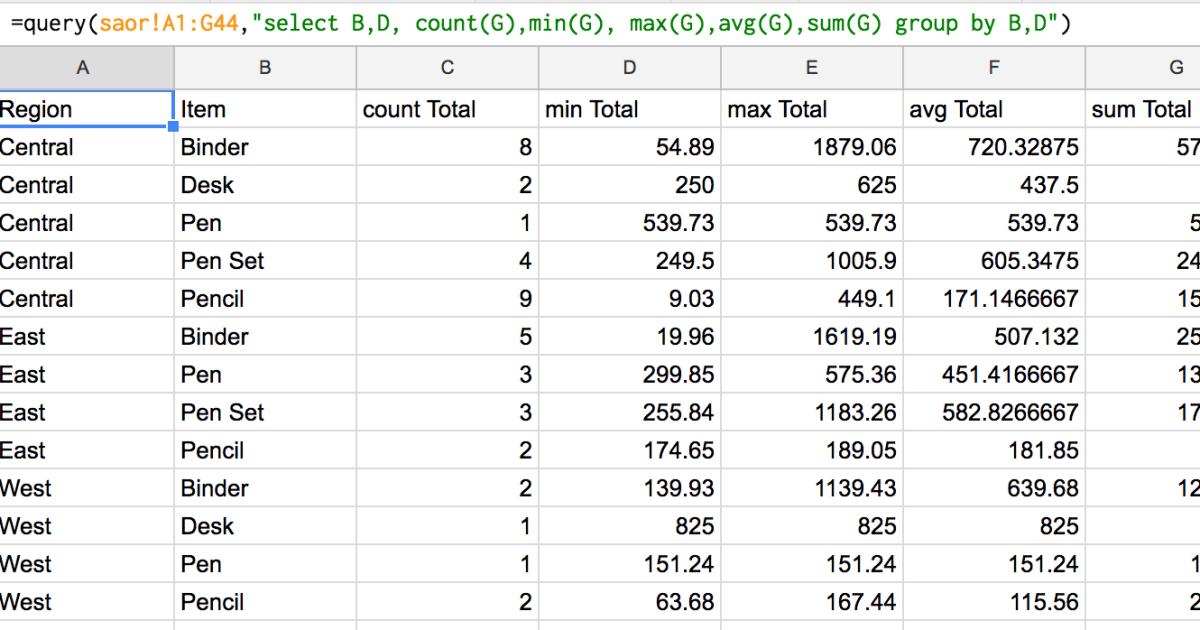Click the cell containing 720.32875

(x=993, y=148)
